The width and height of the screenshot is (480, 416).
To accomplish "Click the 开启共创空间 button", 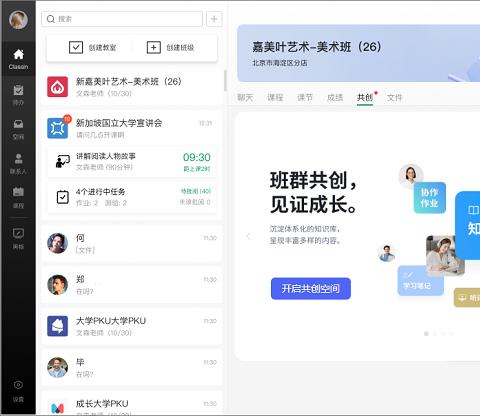I will (x=311, y=288).
